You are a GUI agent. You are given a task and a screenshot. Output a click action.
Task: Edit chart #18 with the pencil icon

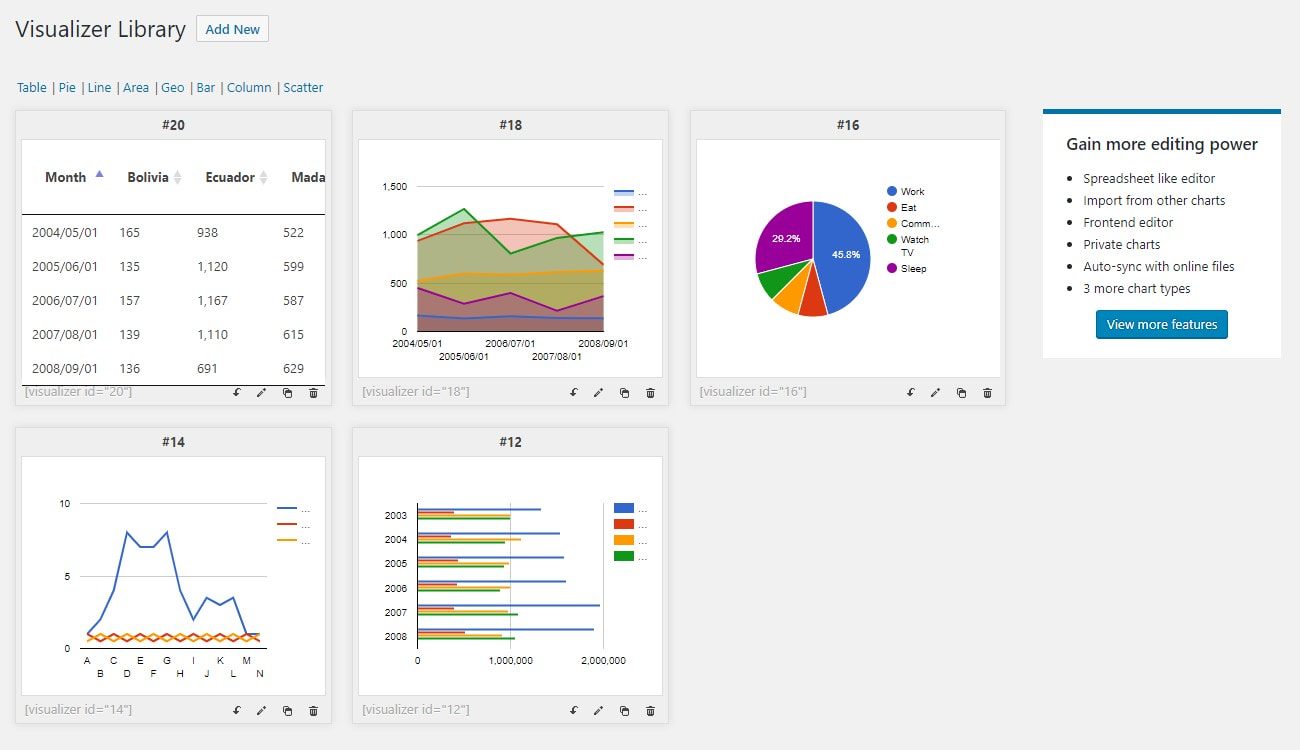pos(599,392)
